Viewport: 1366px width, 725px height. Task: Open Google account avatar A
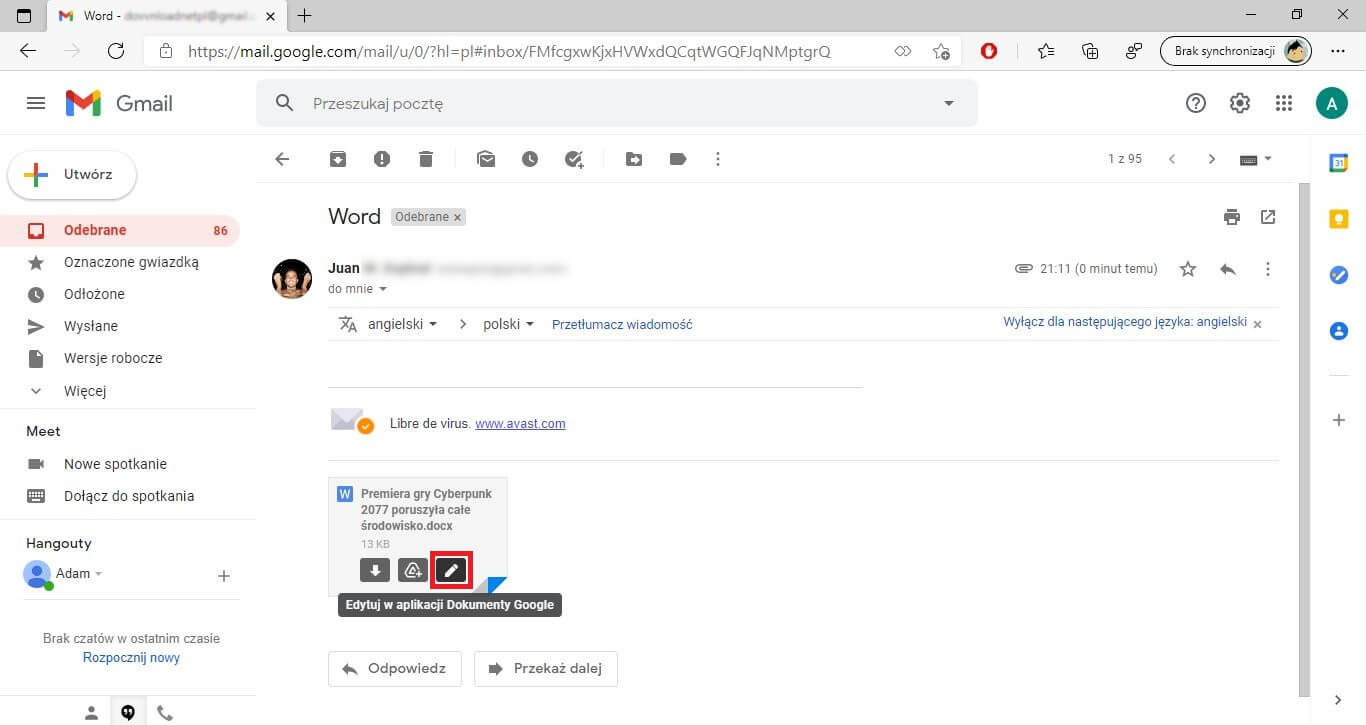[1332, 103]
